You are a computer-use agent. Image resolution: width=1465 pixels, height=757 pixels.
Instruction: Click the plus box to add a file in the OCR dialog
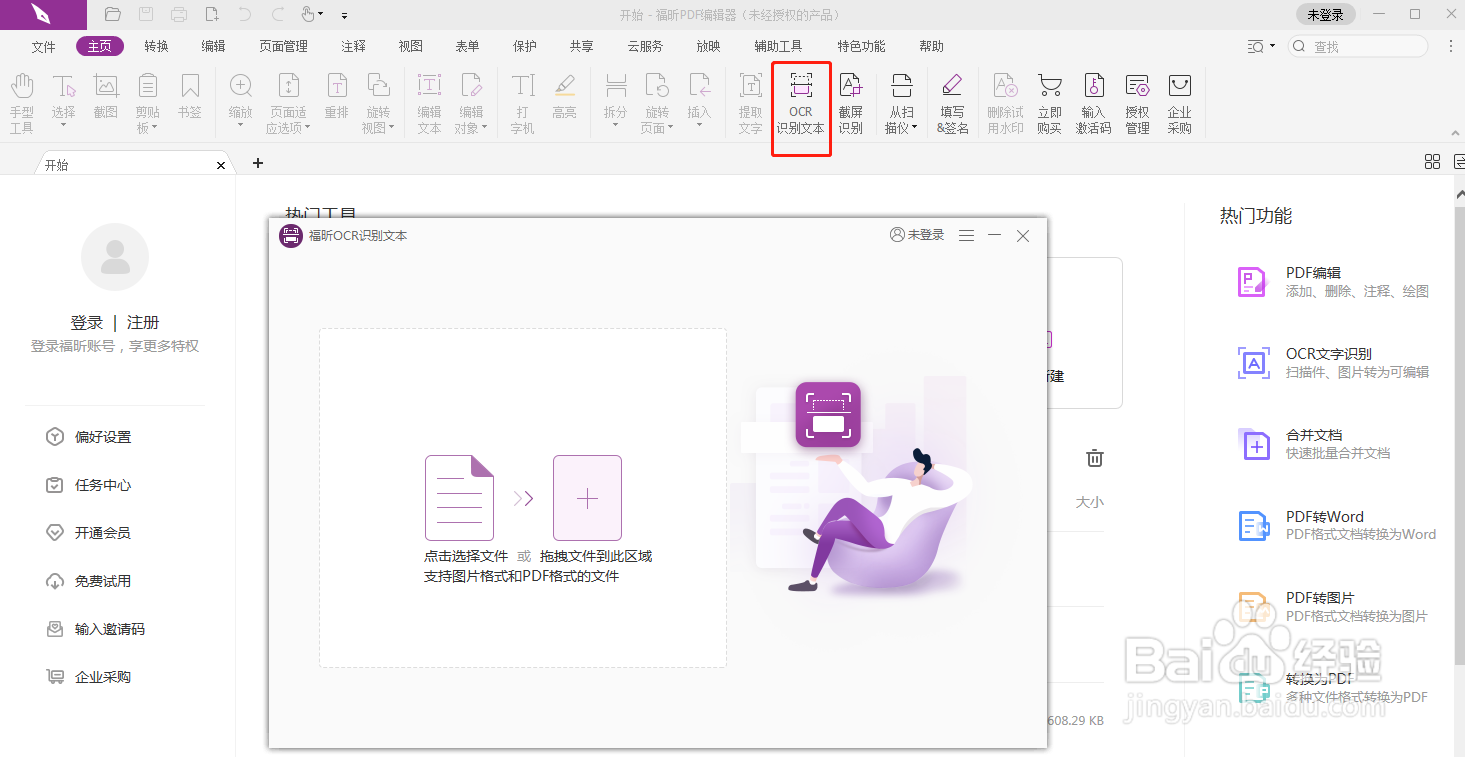click(587, 498)
